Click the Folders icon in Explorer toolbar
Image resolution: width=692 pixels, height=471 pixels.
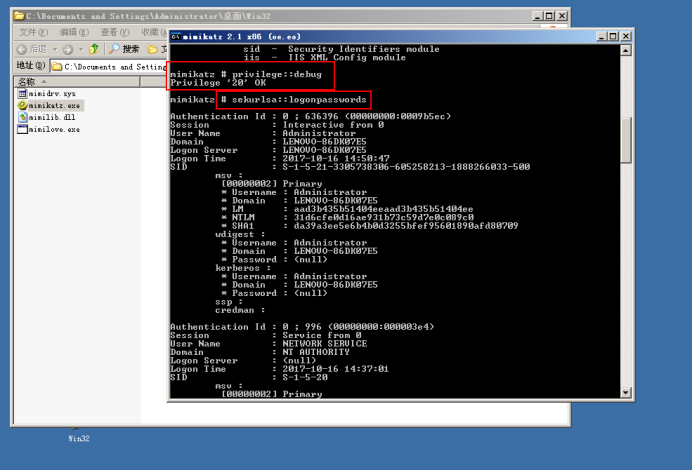pos(153,49)
